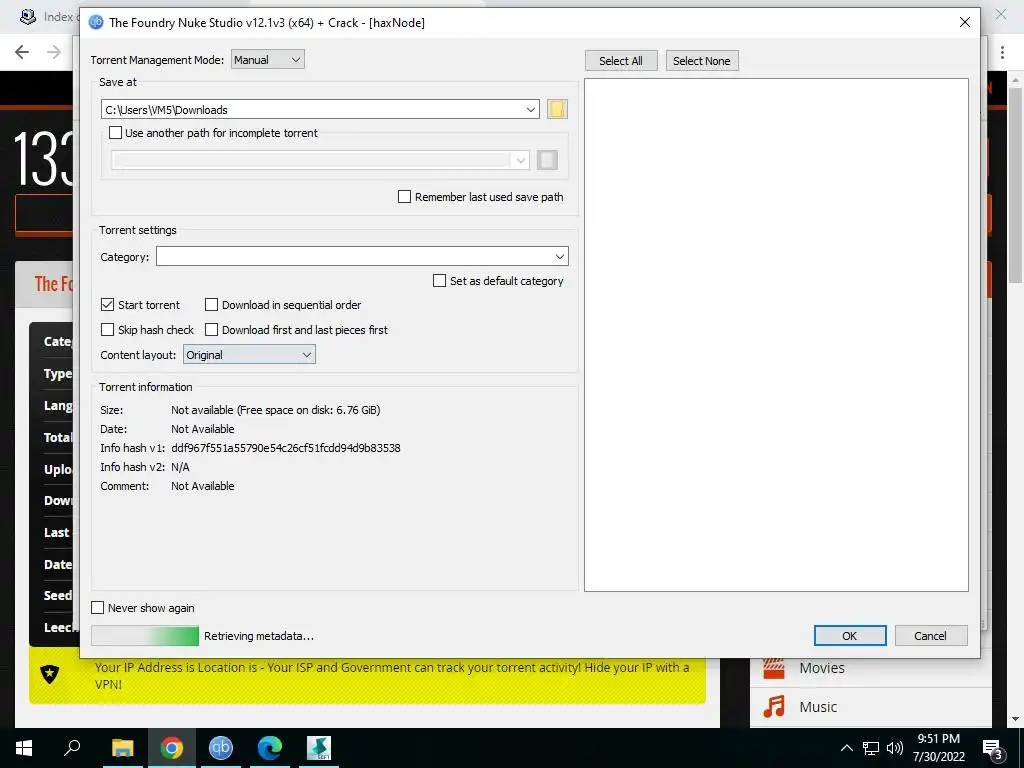This screenshot has width=1024, height=768.
Task: Enable 'Use another path for incomplete torrent'
Action: point(115,133)
